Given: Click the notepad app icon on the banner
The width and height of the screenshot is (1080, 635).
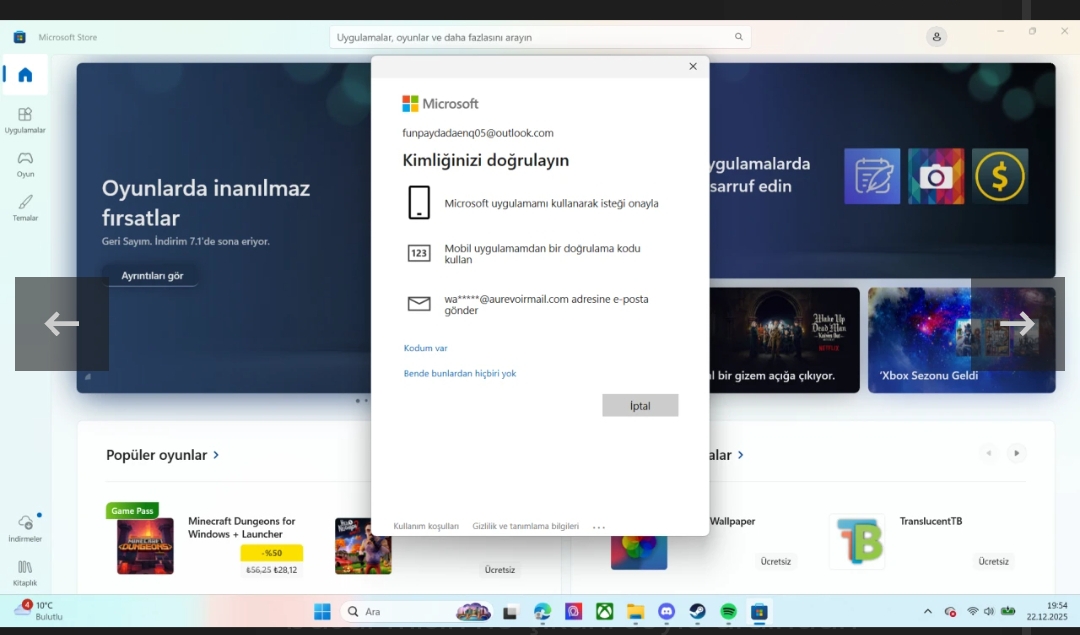Looking at the screenshot, I should [872, 176].
